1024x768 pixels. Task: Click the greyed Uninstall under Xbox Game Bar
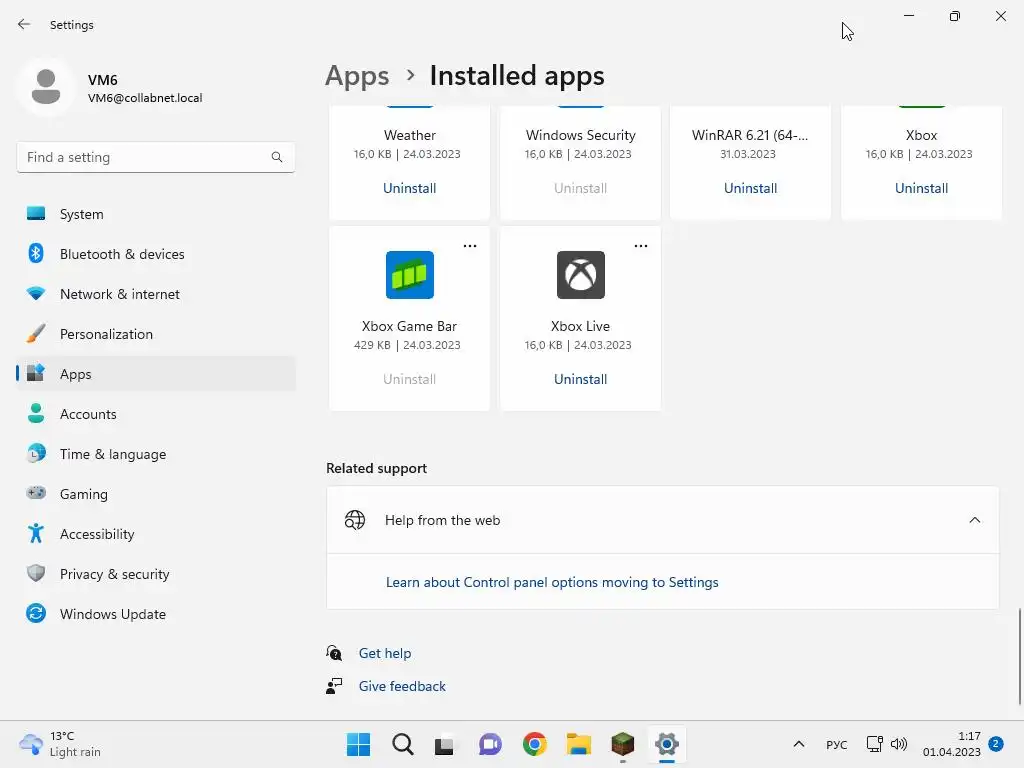click(409, 379)
